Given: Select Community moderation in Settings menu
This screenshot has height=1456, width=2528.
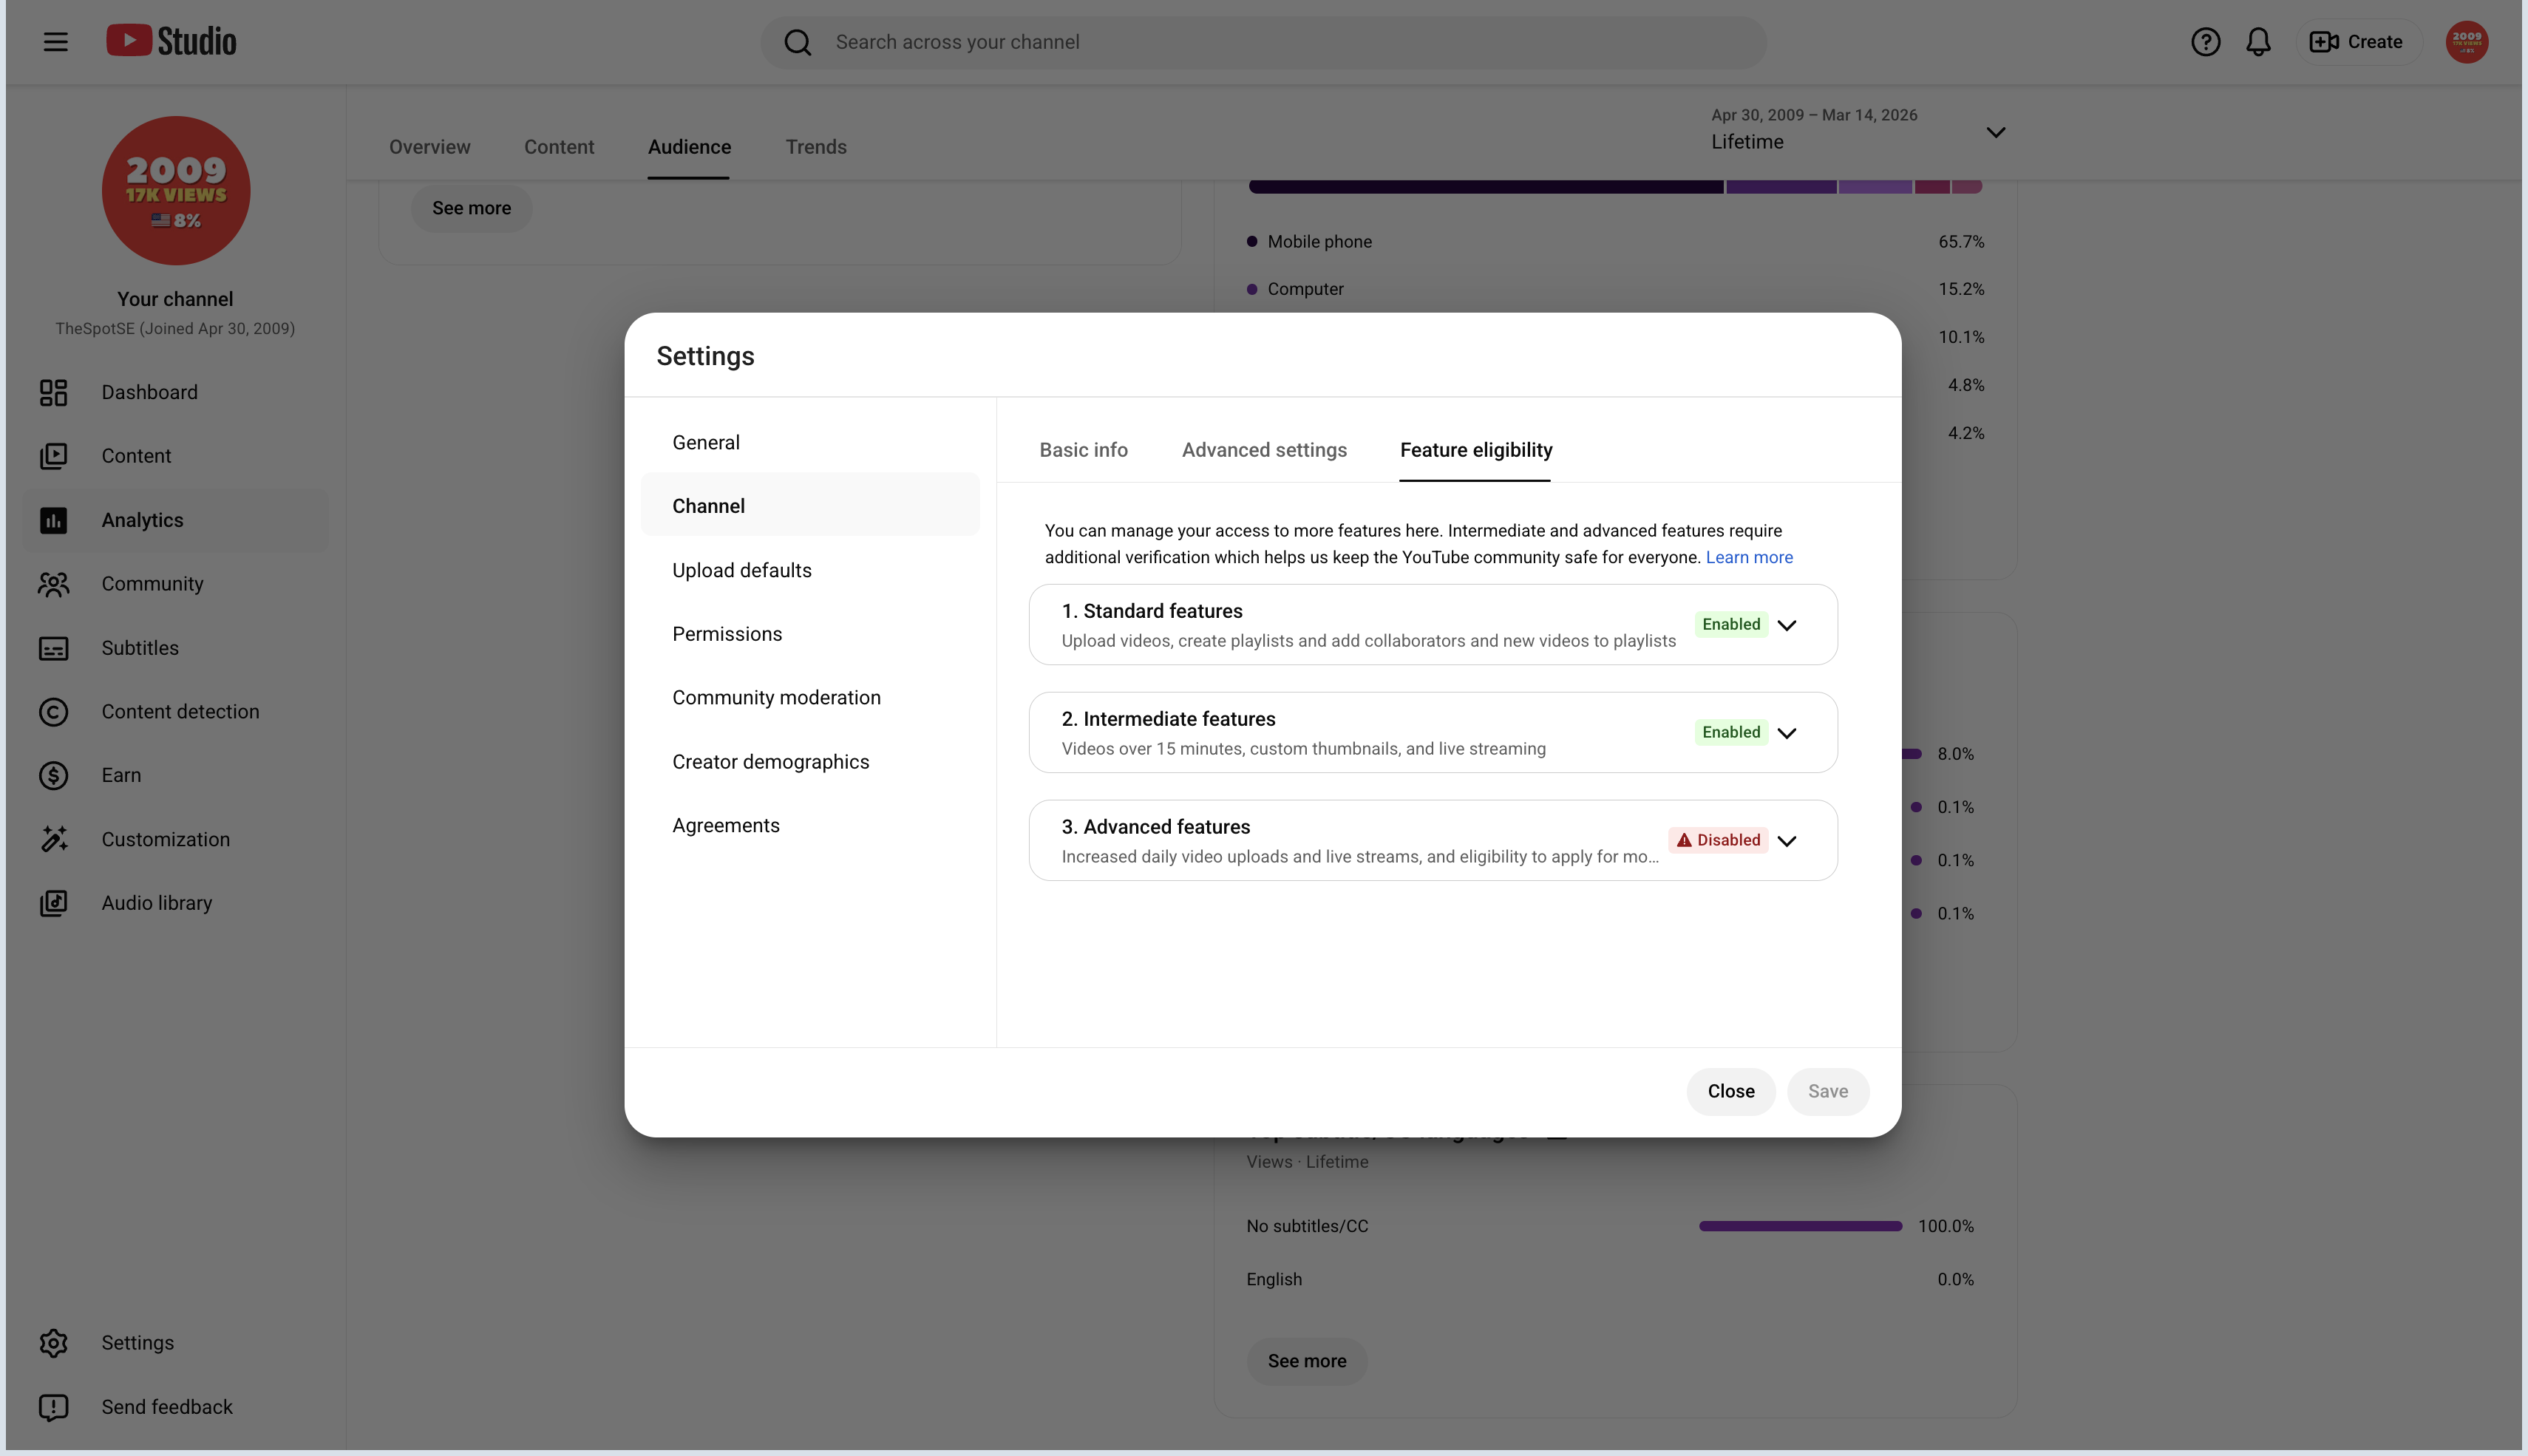Looking at the screenshot, I should pyautogui.click(x=810, y=698).
